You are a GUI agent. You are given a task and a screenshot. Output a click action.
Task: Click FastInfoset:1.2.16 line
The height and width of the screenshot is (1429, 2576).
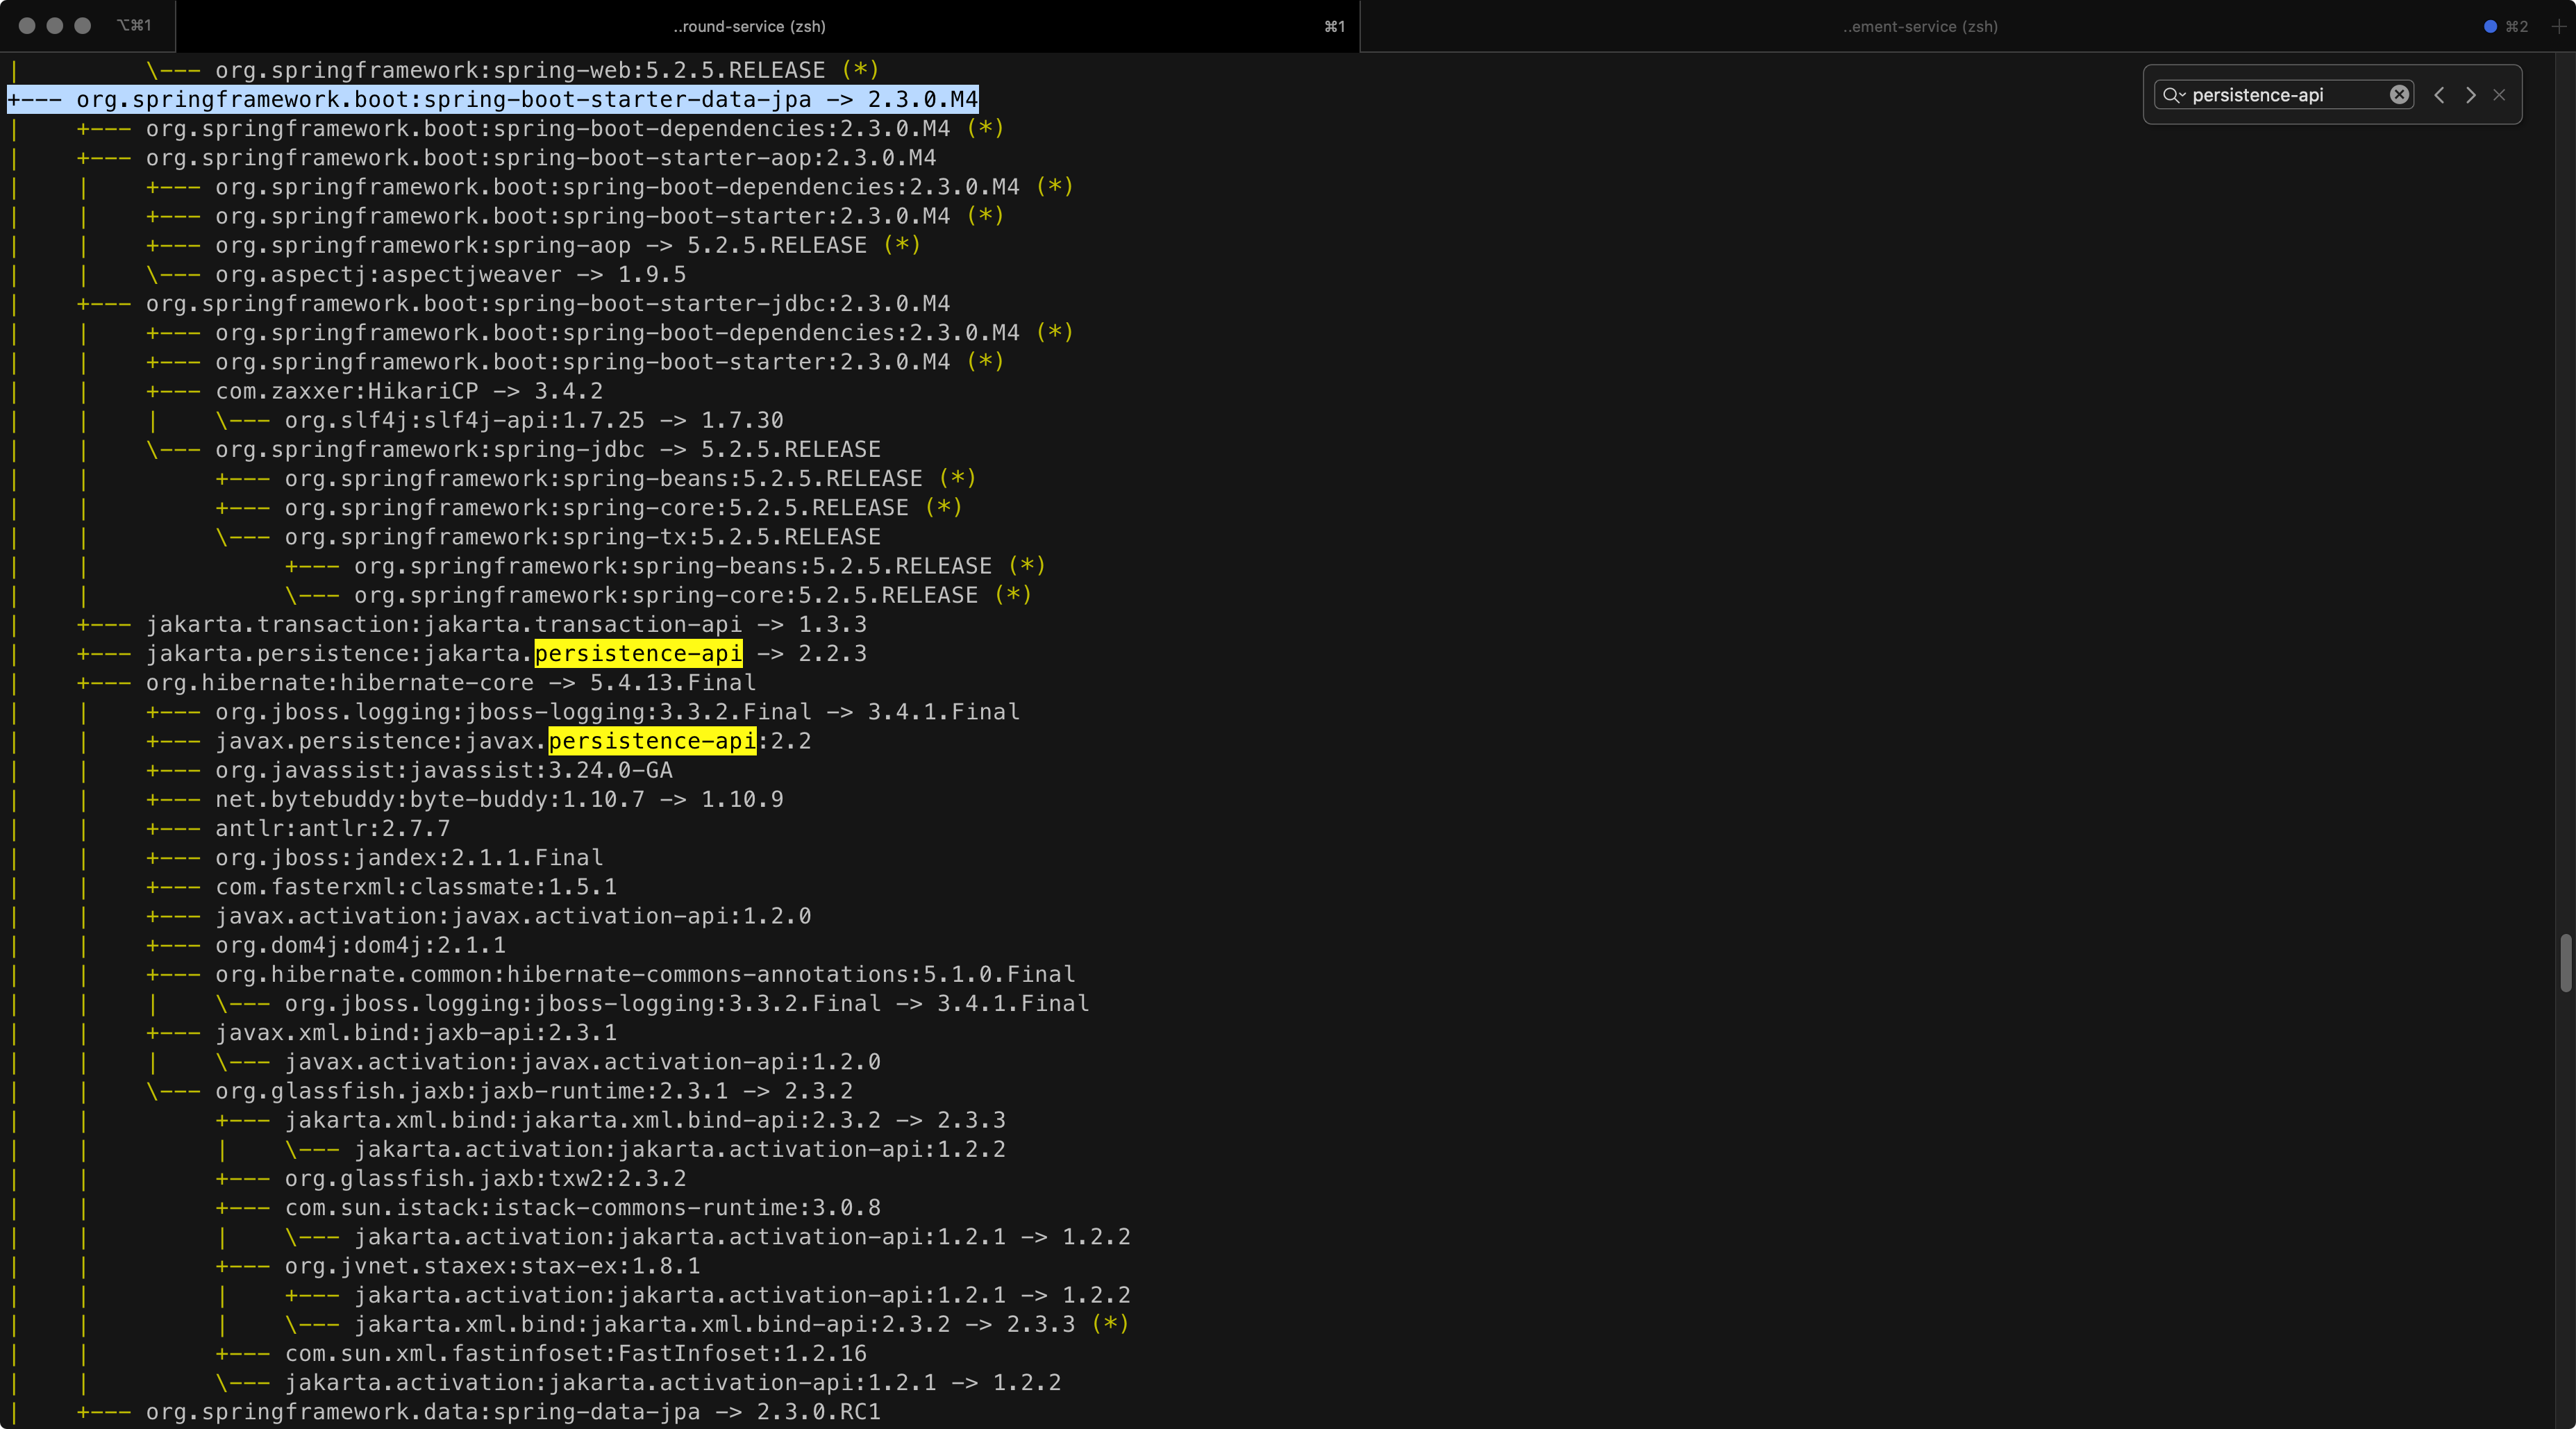point(576,1353)
